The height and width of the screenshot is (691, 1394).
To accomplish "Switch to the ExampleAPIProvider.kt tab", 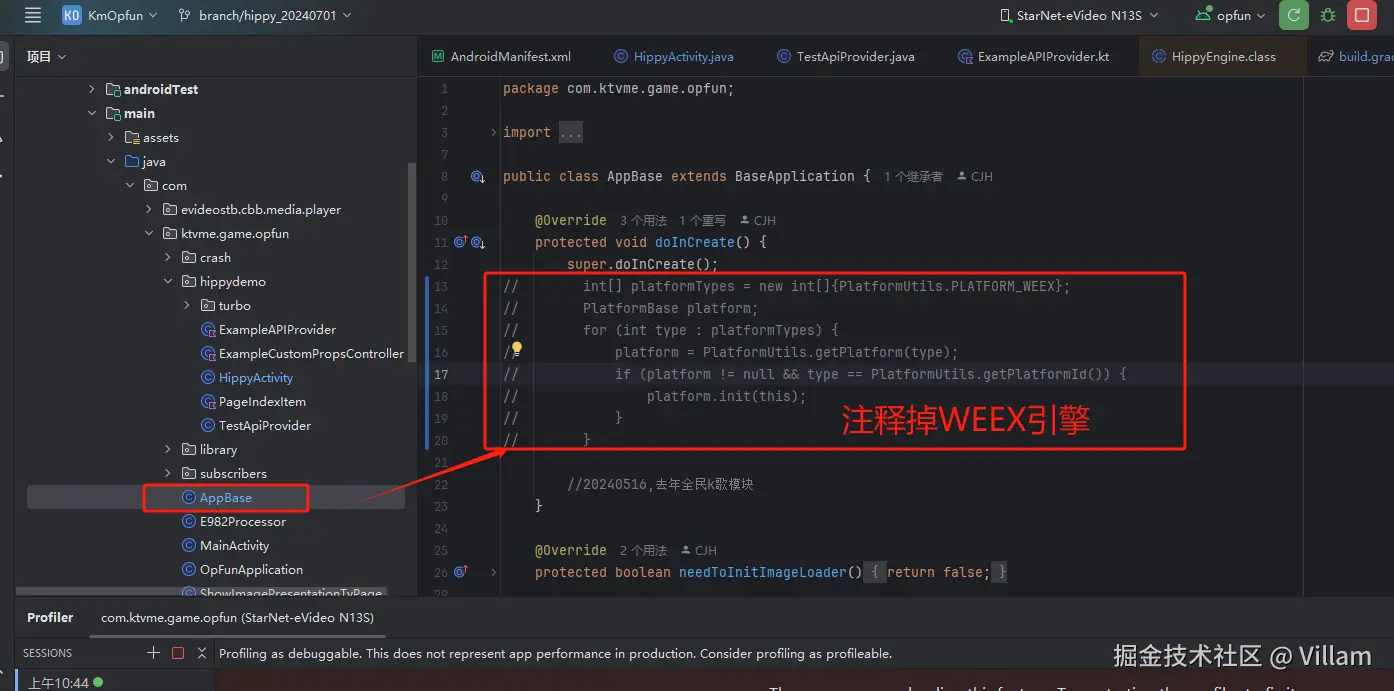I will coord(1033,56).
